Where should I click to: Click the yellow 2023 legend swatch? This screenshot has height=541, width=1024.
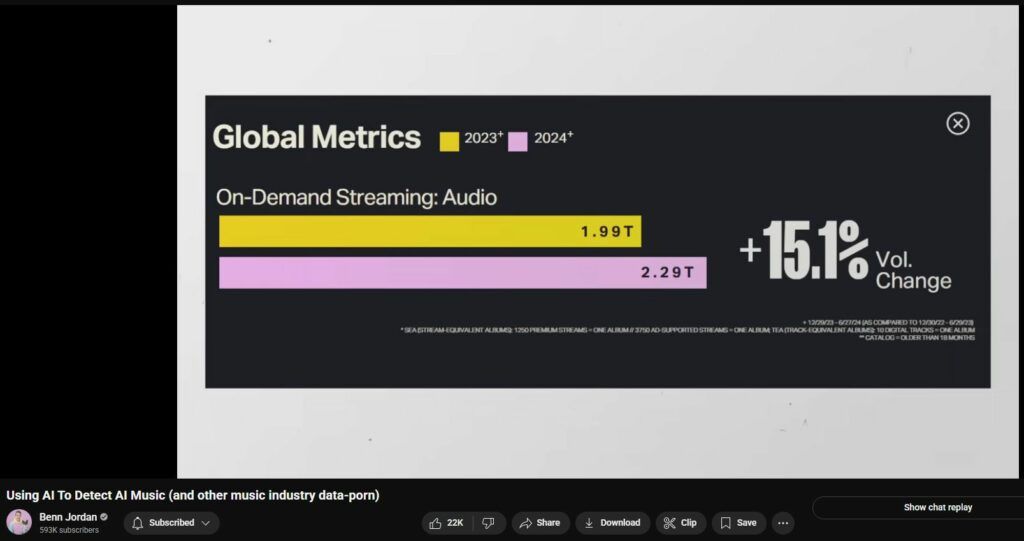pyautogui.click(x=449, y=141)
